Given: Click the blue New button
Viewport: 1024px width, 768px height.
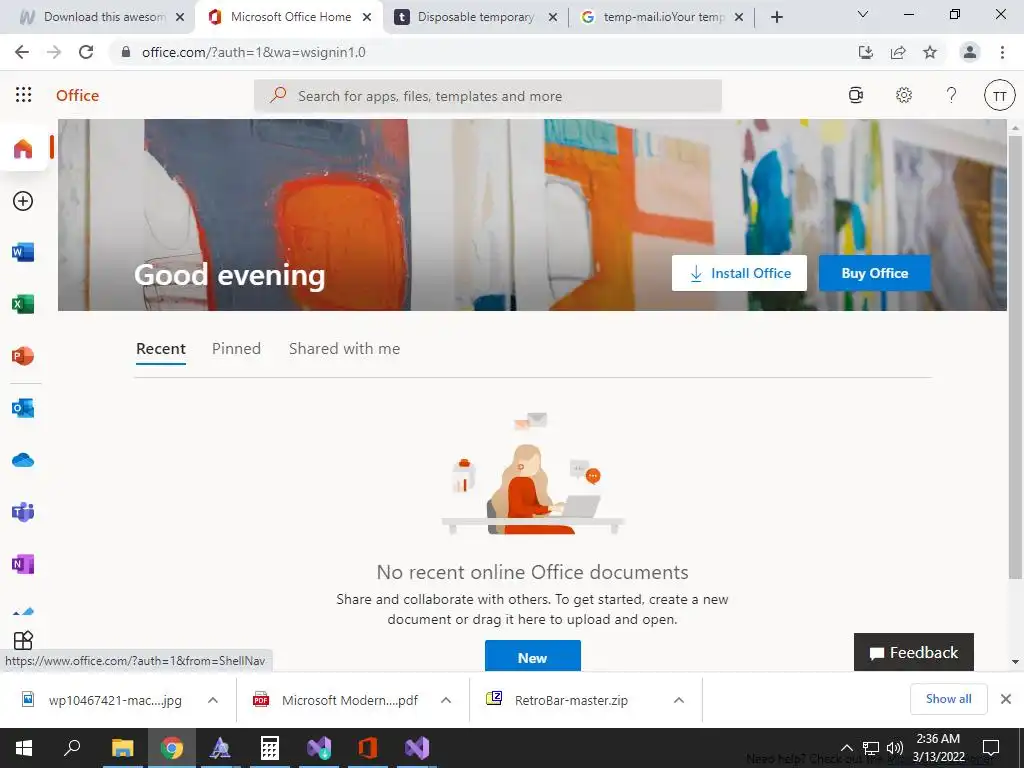Looking at the screenshot, I should pyautogui.click(x=533, y=656).
